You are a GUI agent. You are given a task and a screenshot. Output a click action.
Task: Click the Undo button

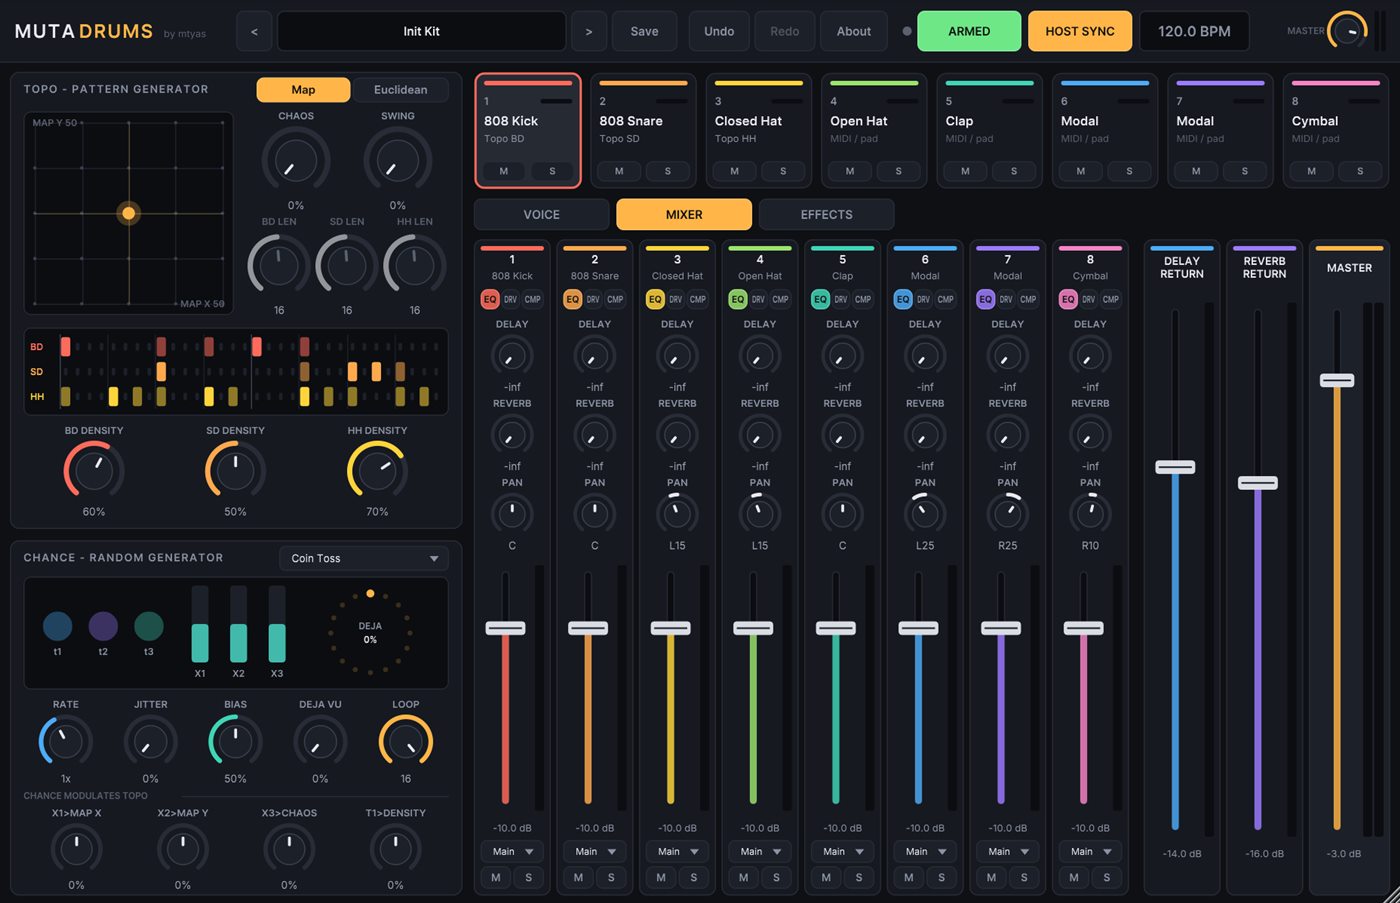point(719,31)
